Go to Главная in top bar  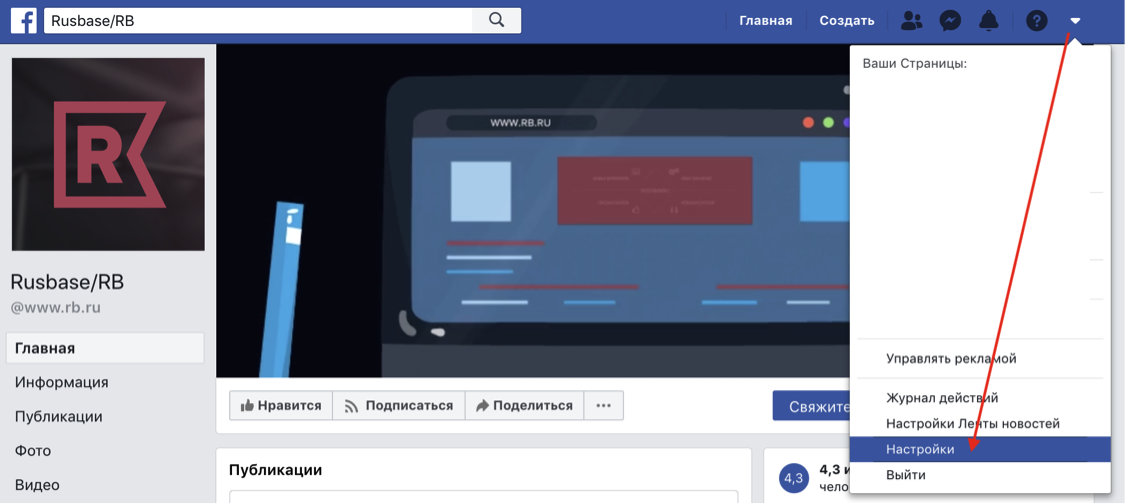point(766,21)
